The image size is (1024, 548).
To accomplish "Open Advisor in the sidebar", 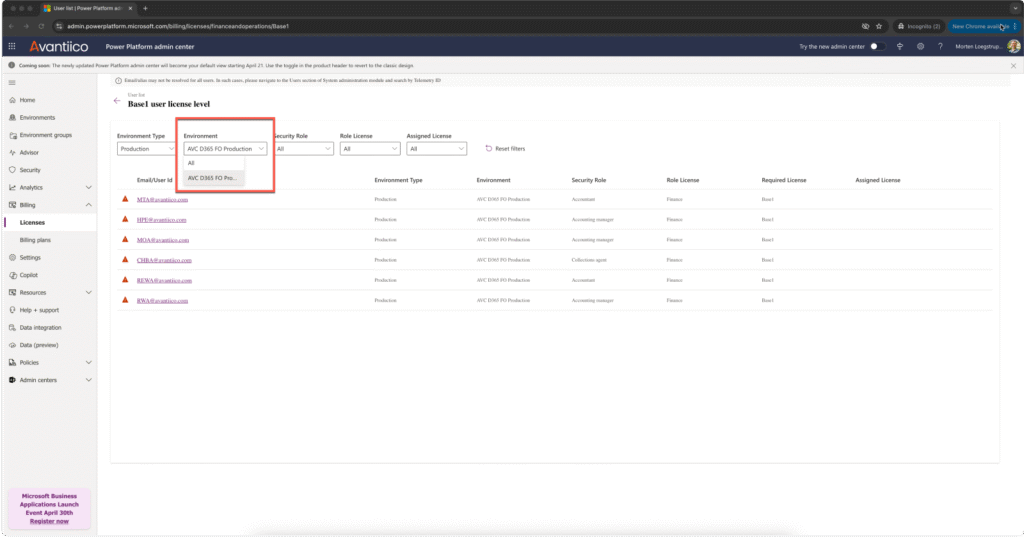I will point(29,153).
